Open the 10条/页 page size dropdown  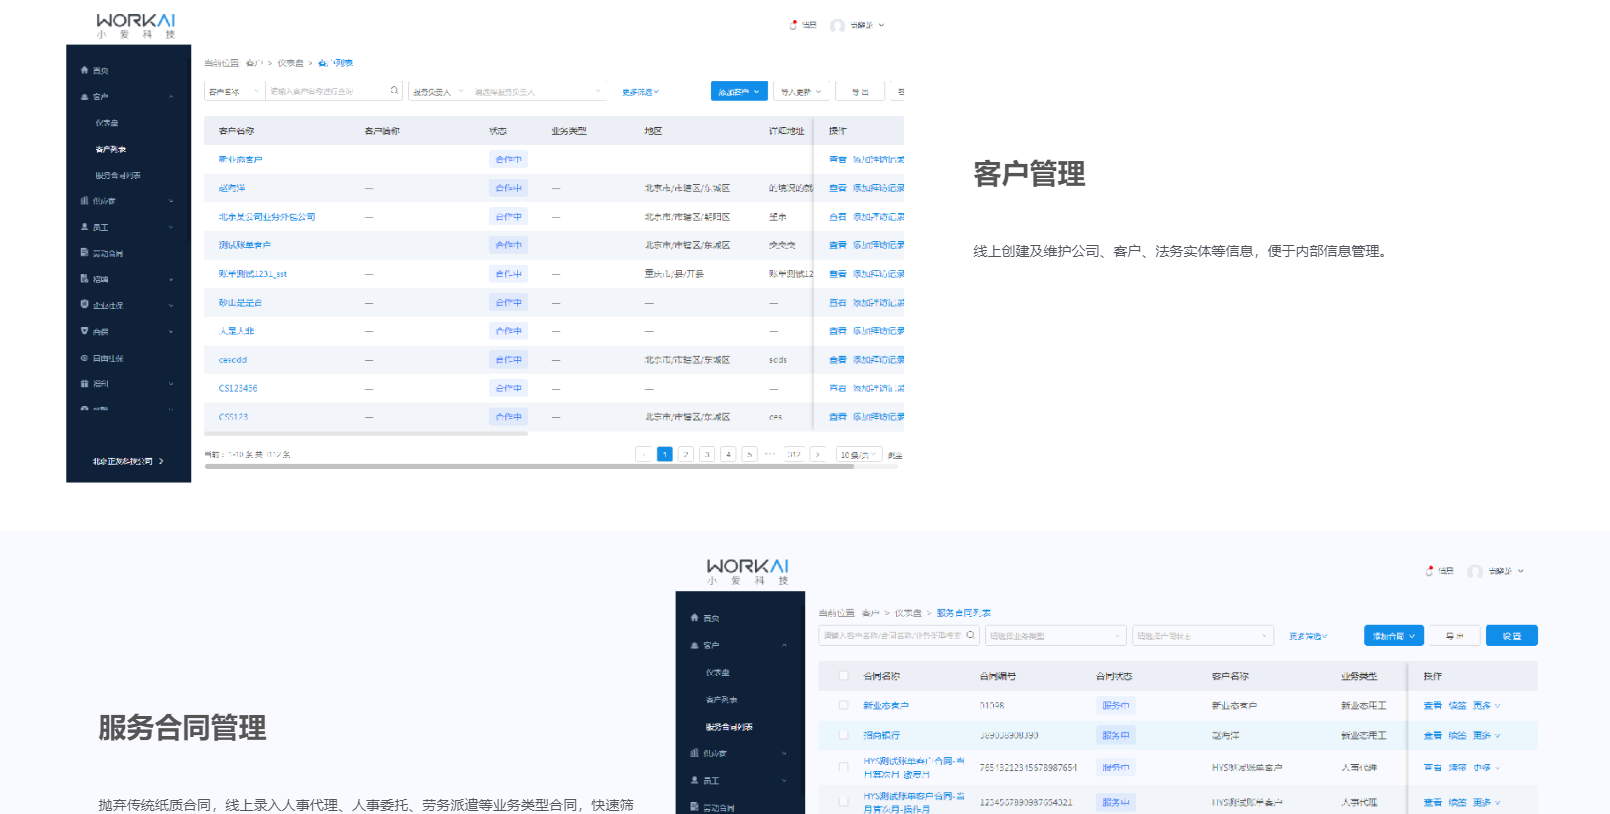tap(859, 454)
